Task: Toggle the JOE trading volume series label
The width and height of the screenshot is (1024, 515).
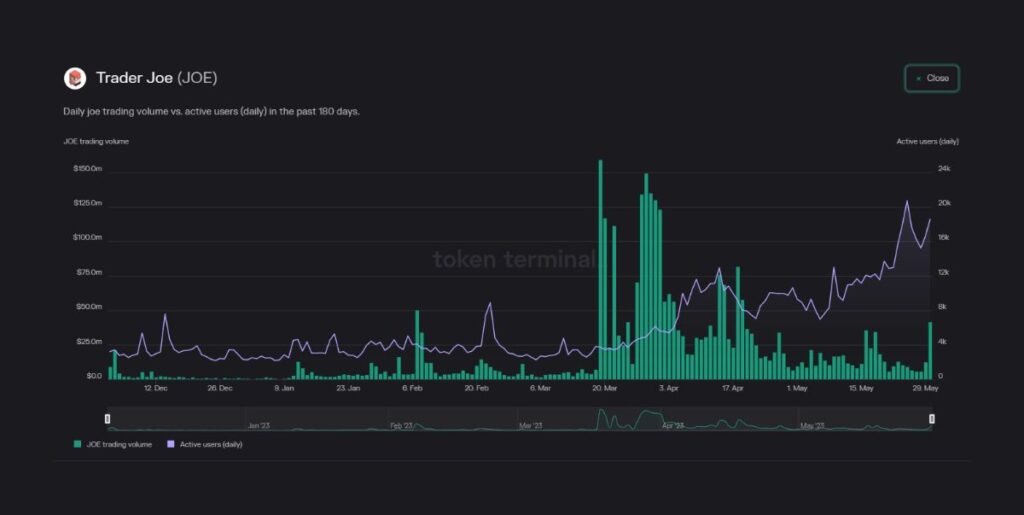Action: tap(119, 444)
